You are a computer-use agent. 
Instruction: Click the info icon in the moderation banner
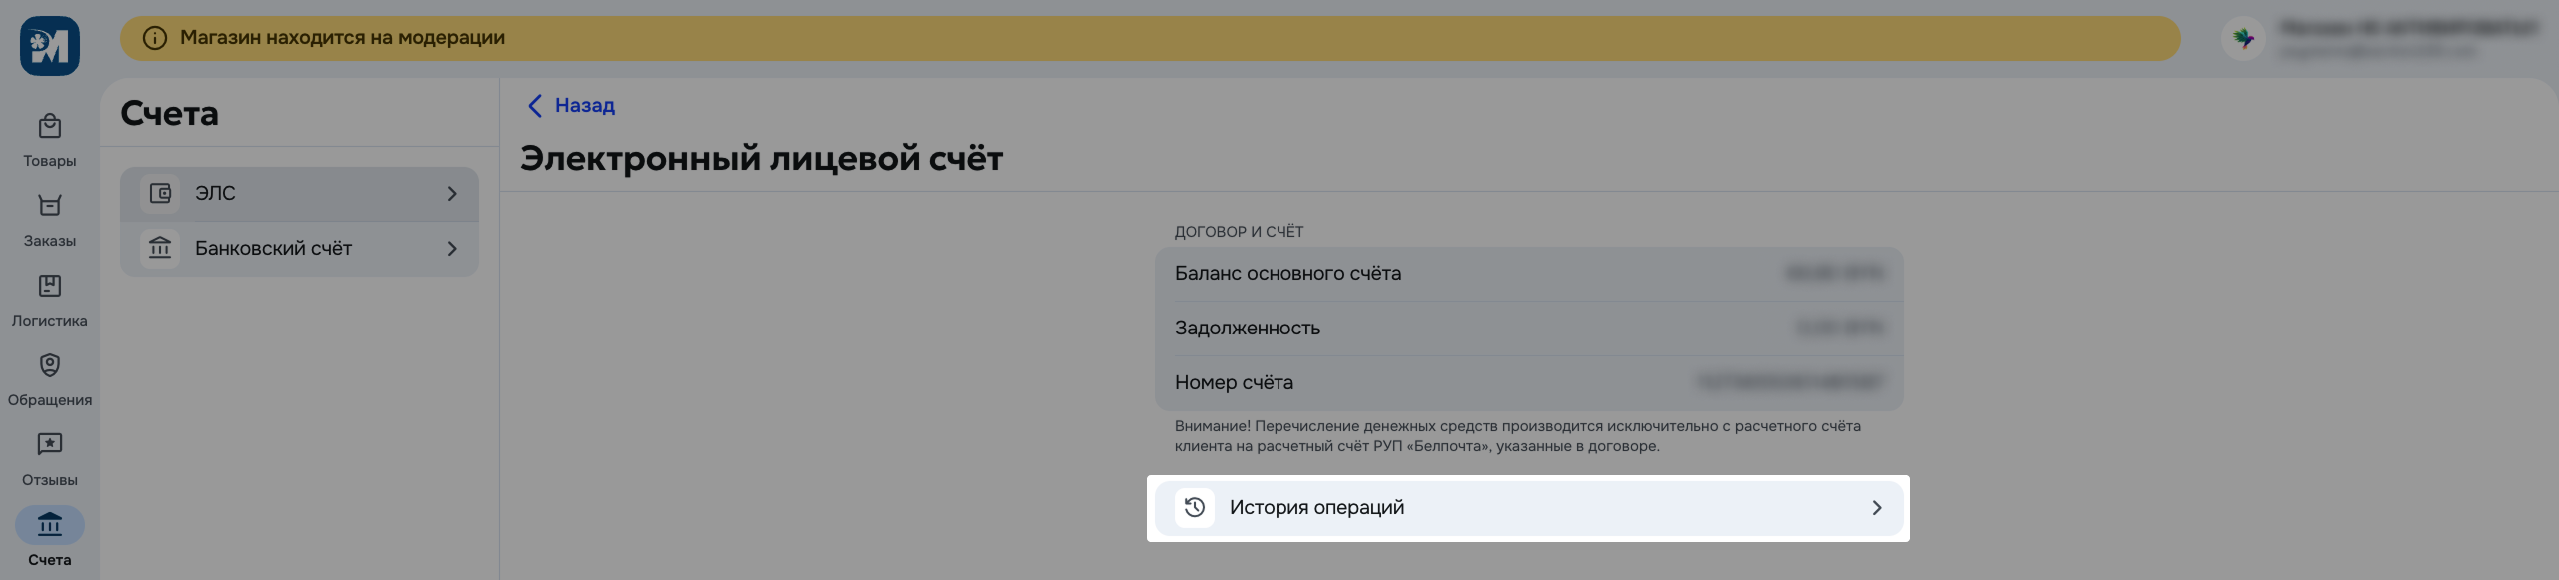point(153,37)
